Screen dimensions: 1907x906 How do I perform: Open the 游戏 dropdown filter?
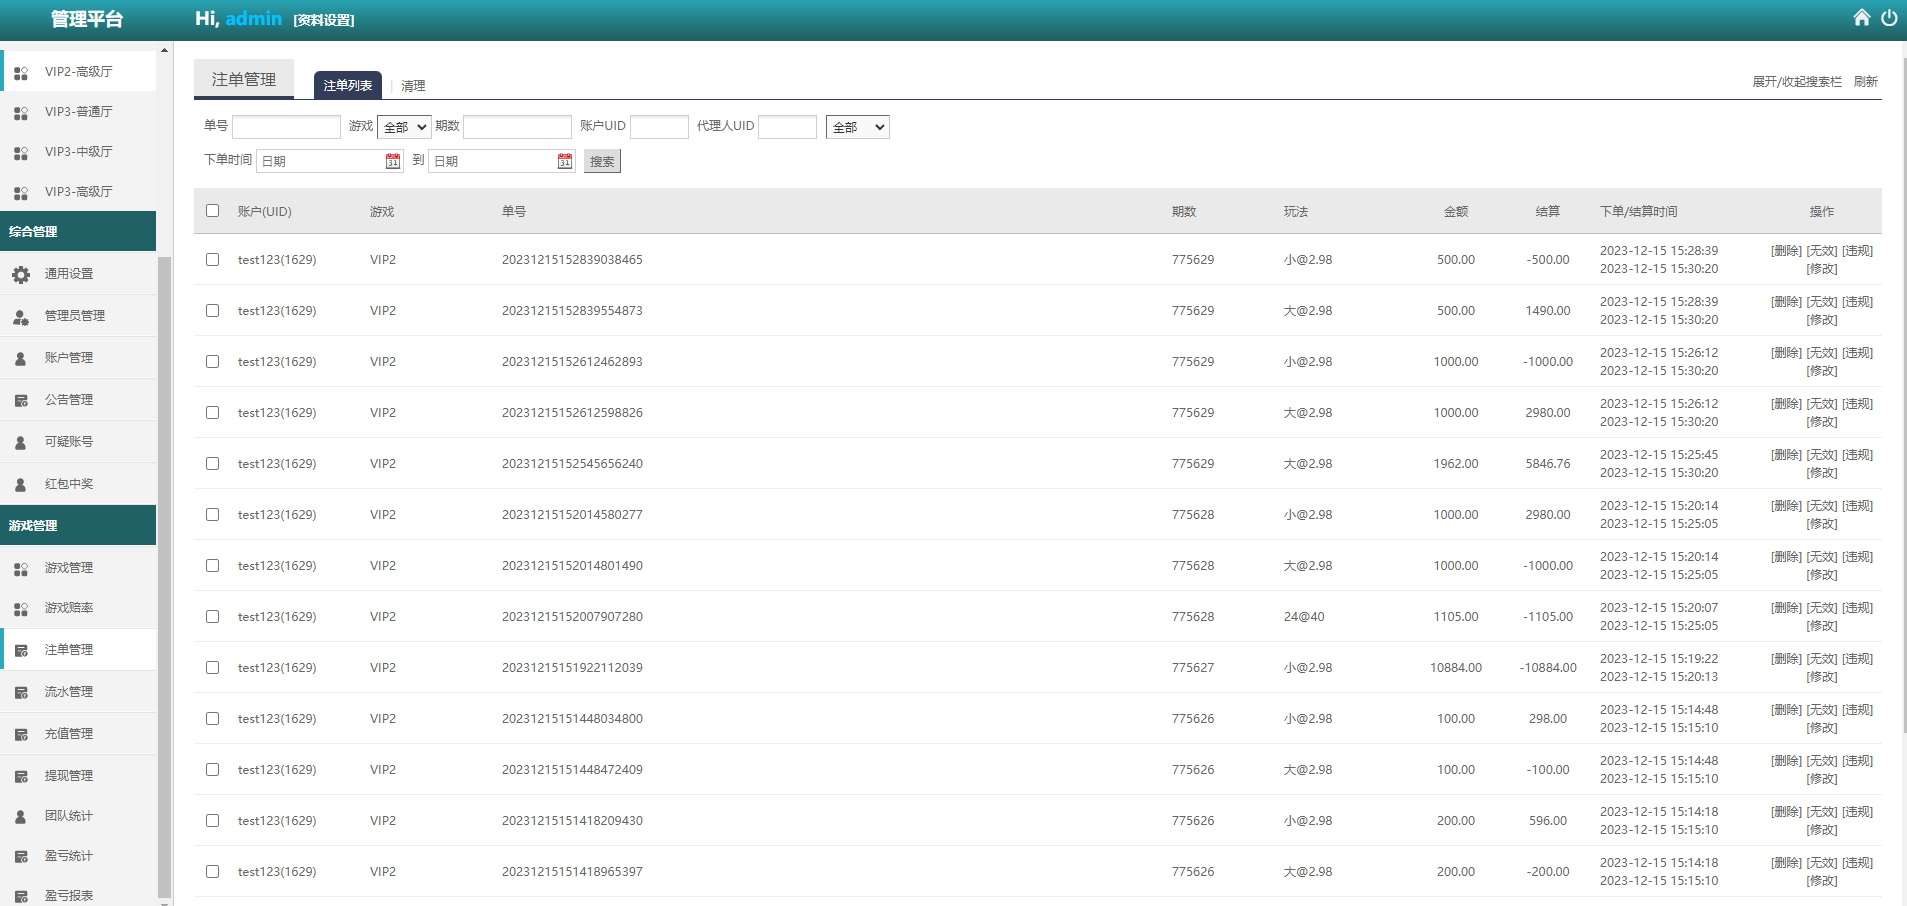coord(404,127)
